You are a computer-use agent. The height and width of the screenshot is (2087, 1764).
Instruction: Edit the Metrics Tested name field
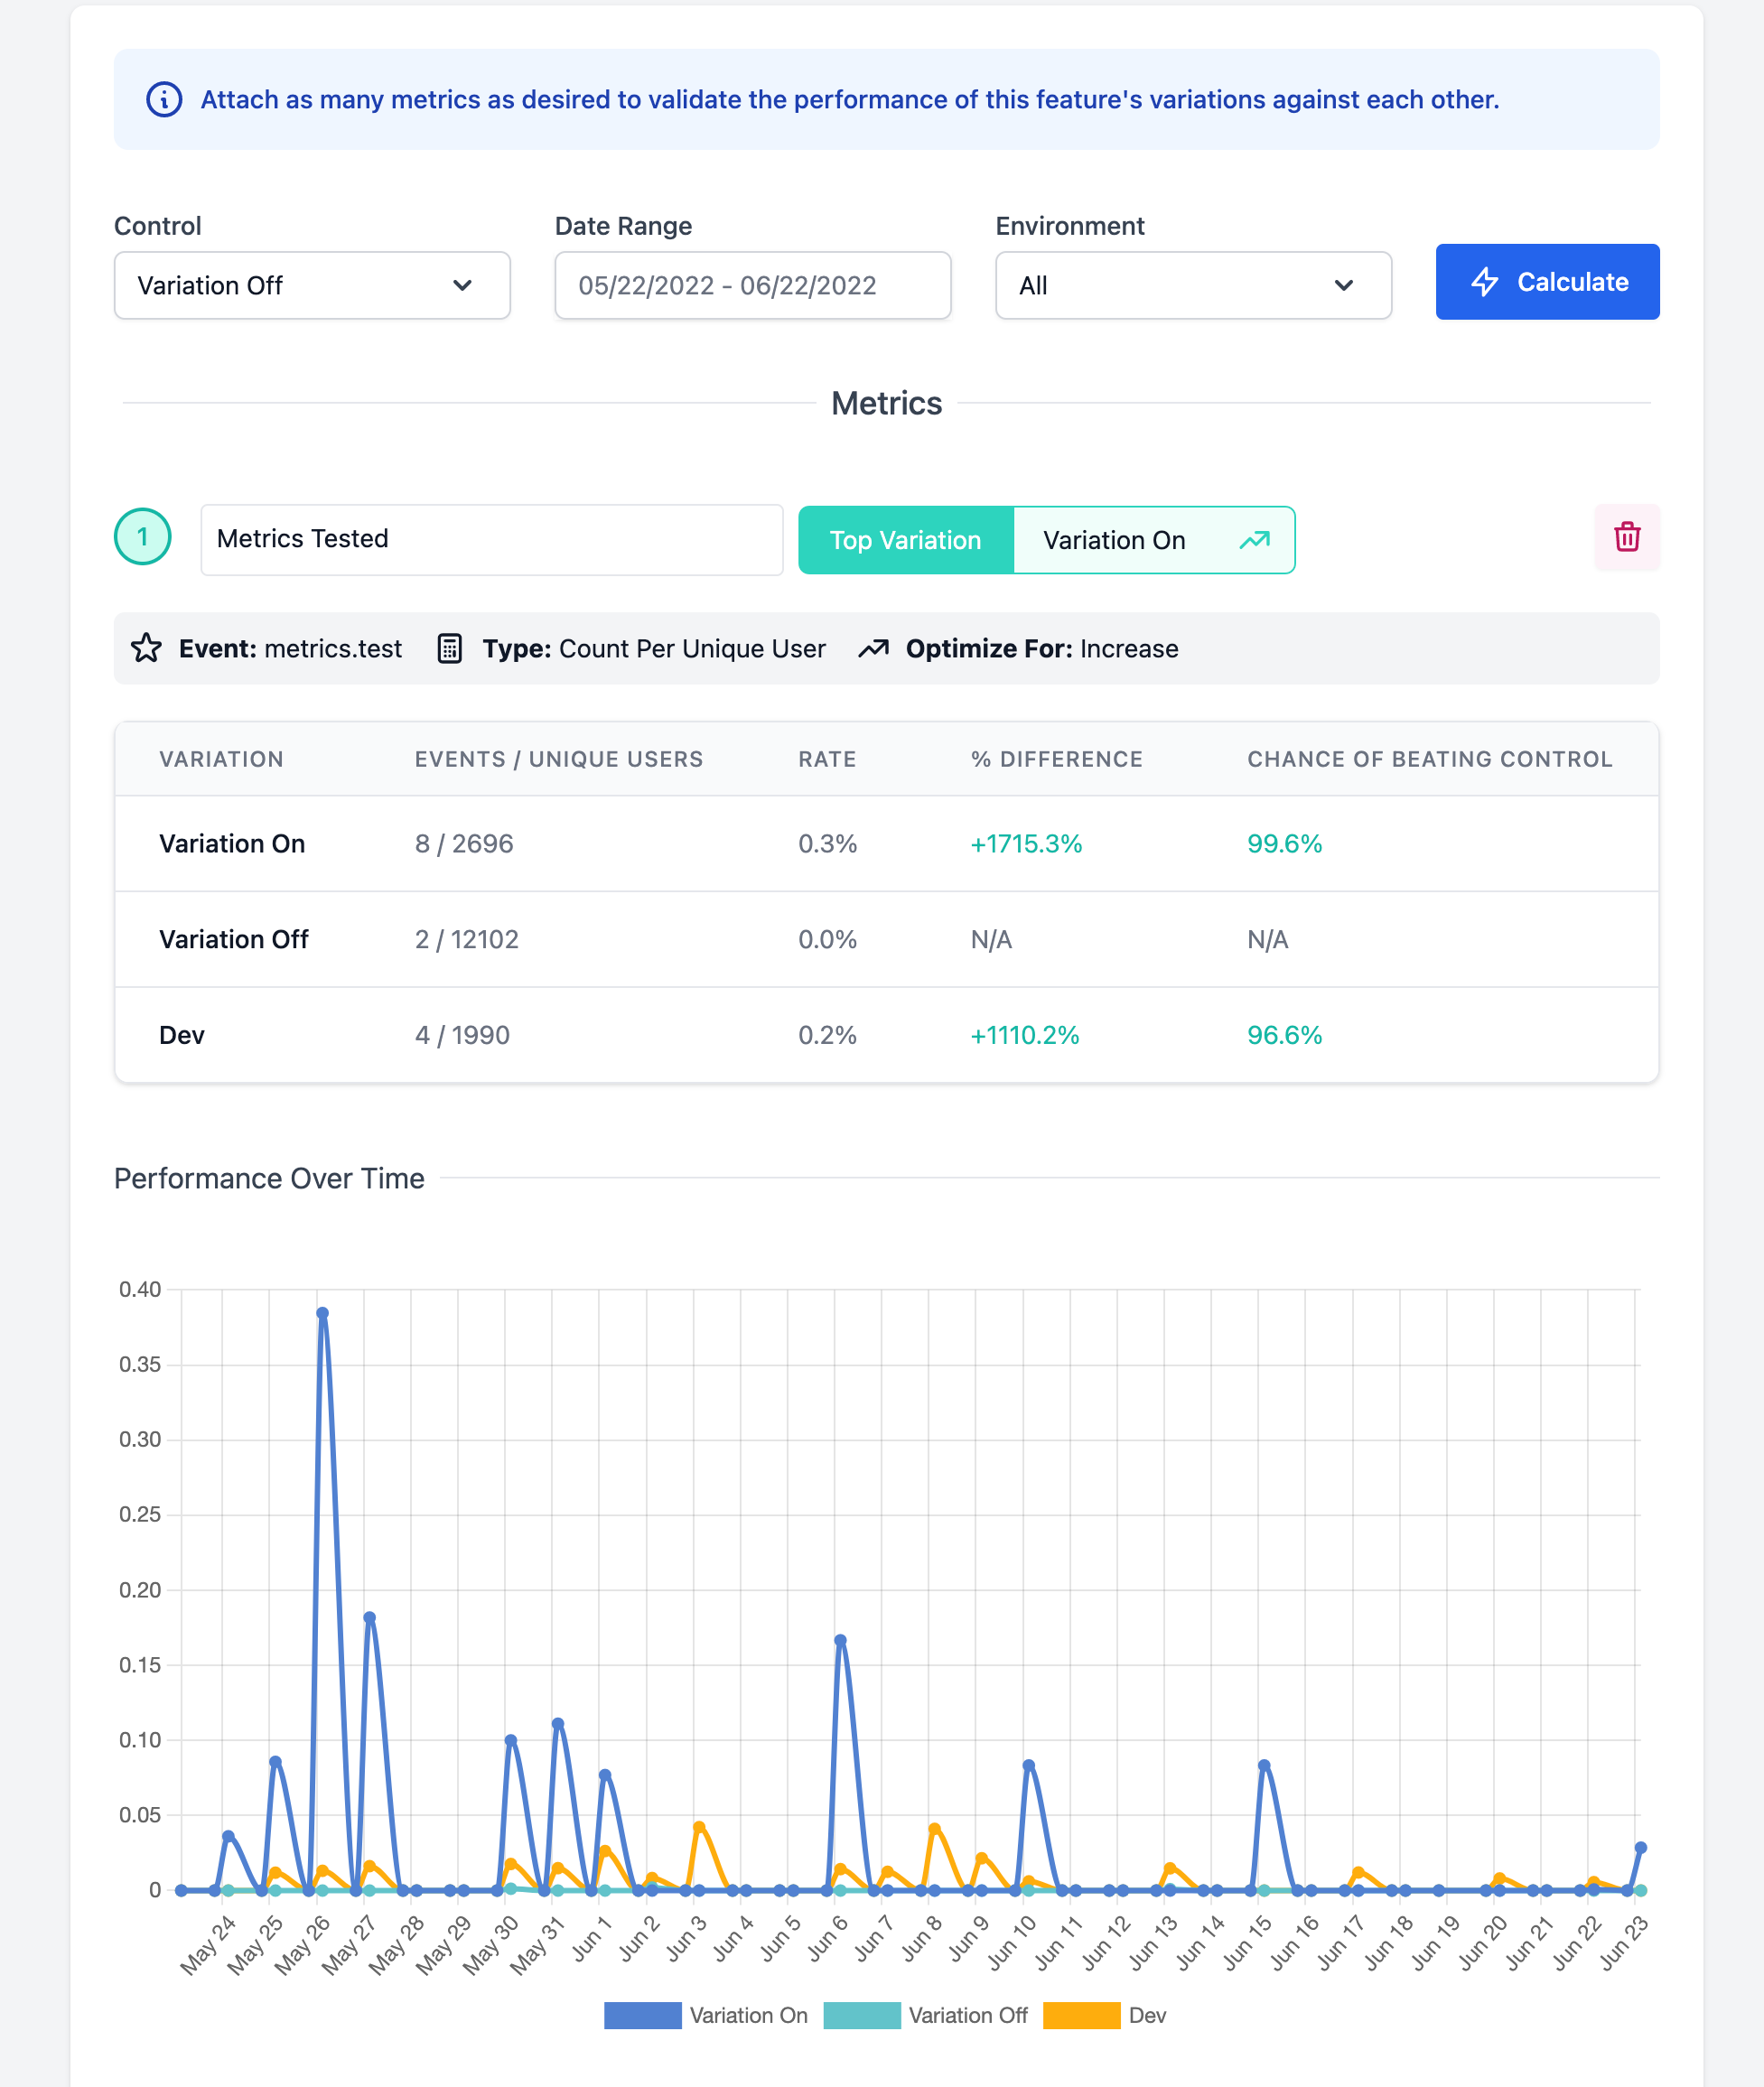[491, 539]
